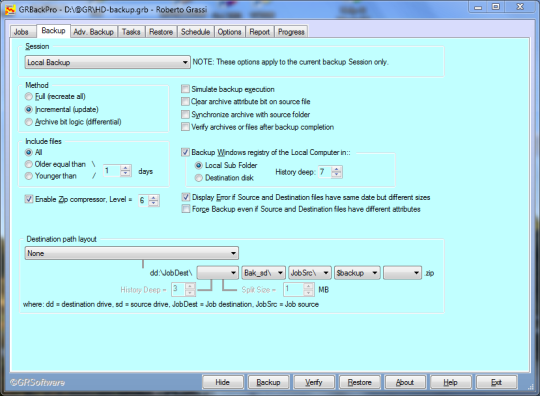This screenshot has height=396, width=540.
Task: Expand the Session dropdown showing Local Backup
Action: 107,62
